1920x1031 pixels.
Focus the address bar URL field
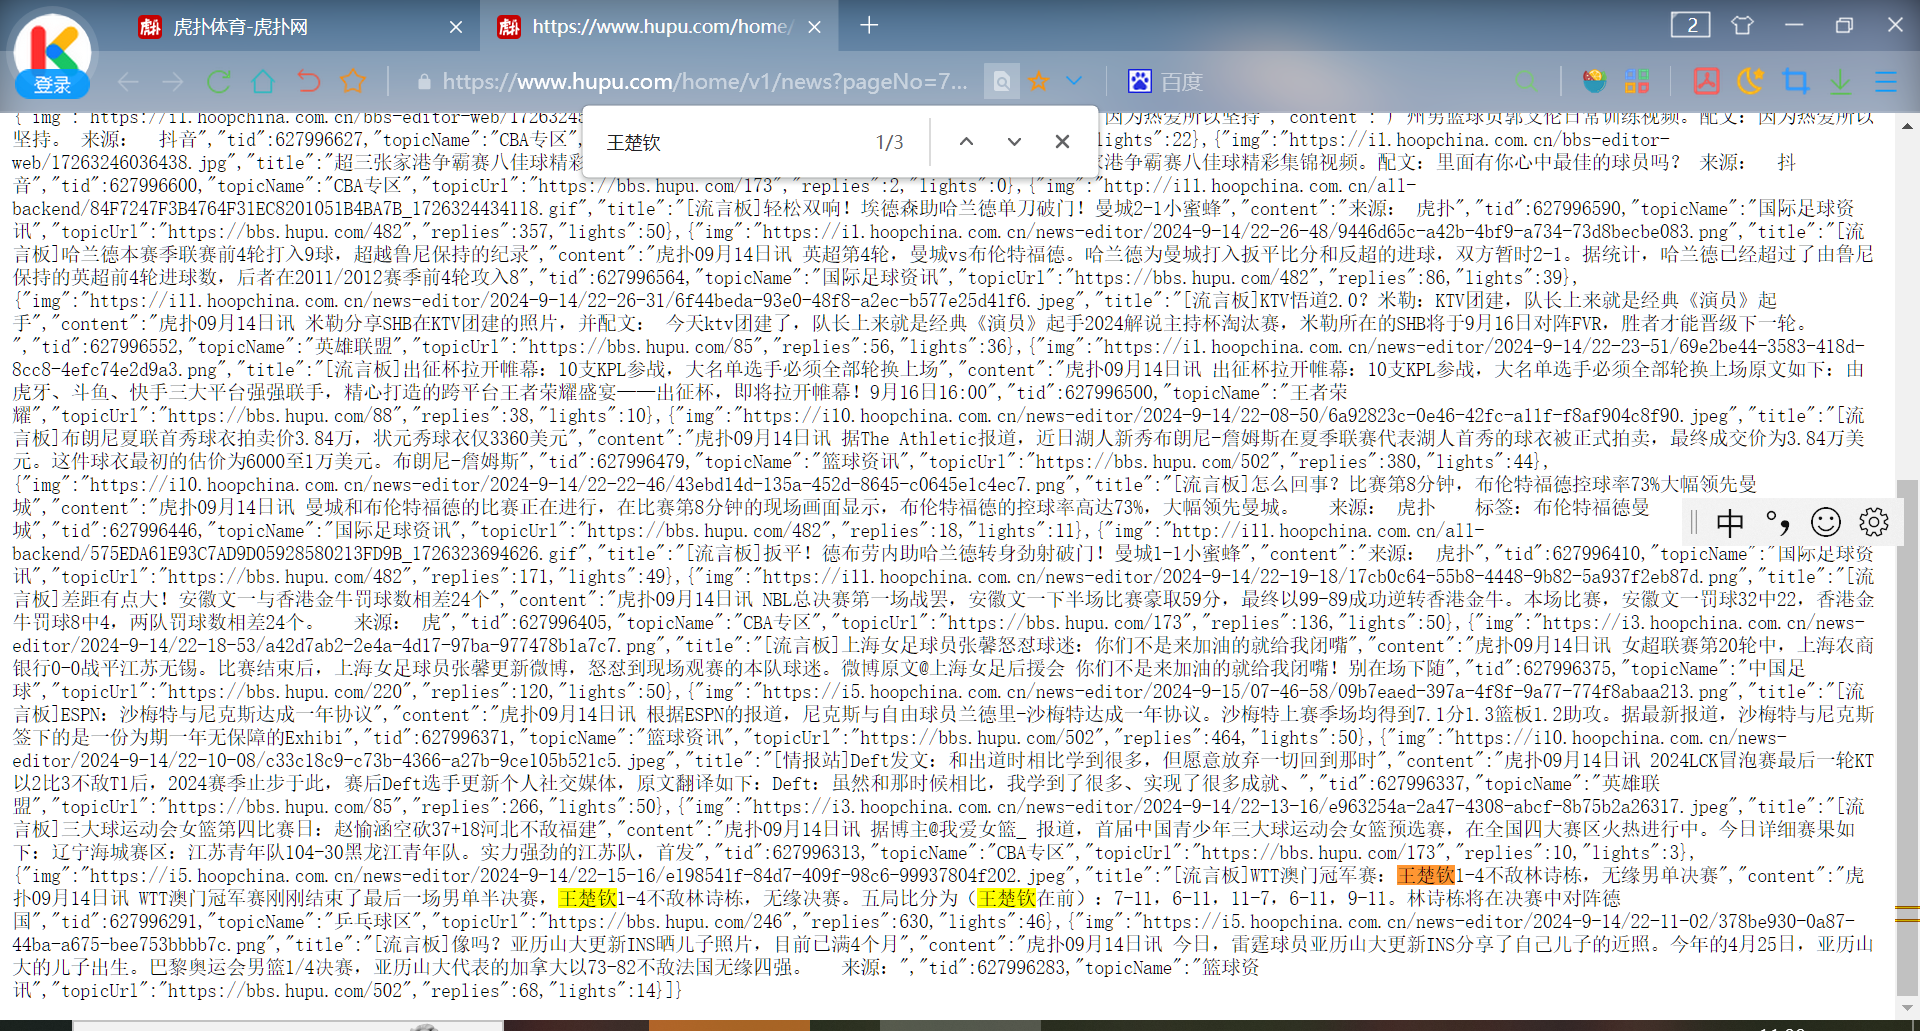(705, 82)
